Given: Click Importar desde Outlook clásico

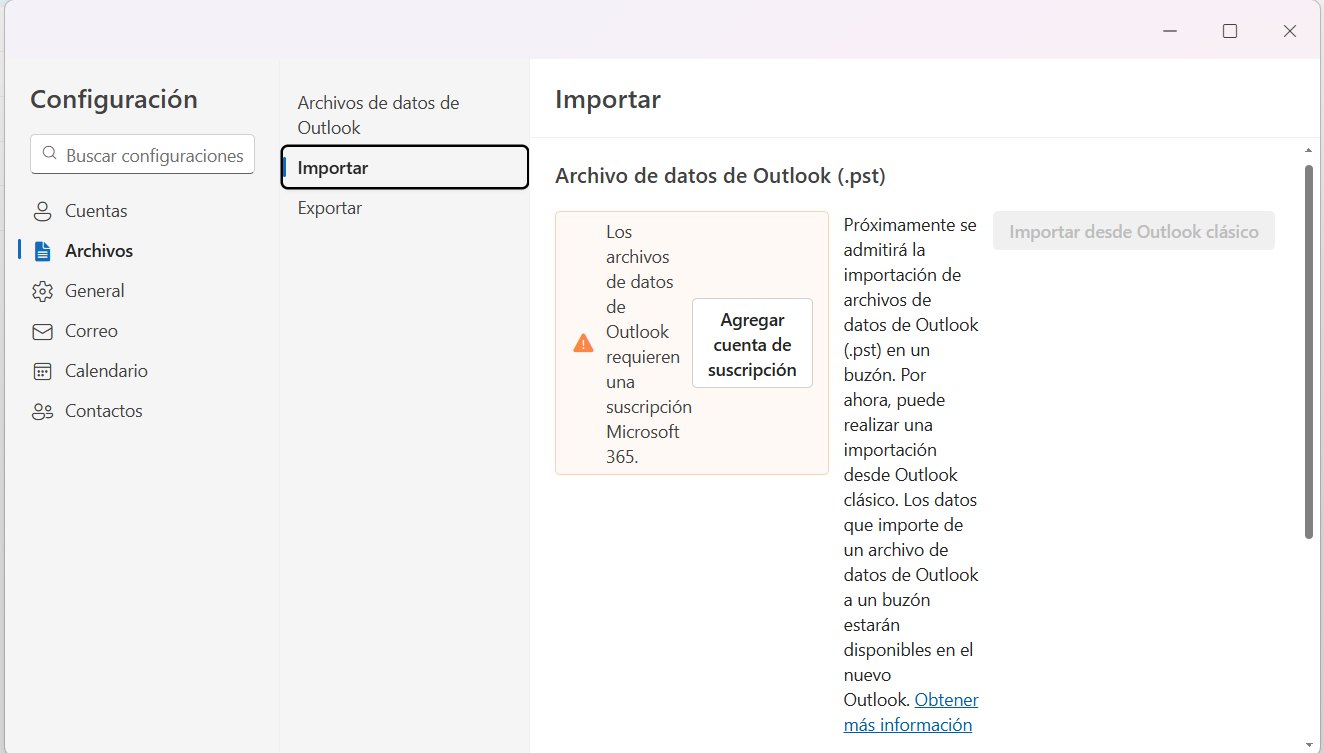Looking at the screenshot, I should [1133, 230].
